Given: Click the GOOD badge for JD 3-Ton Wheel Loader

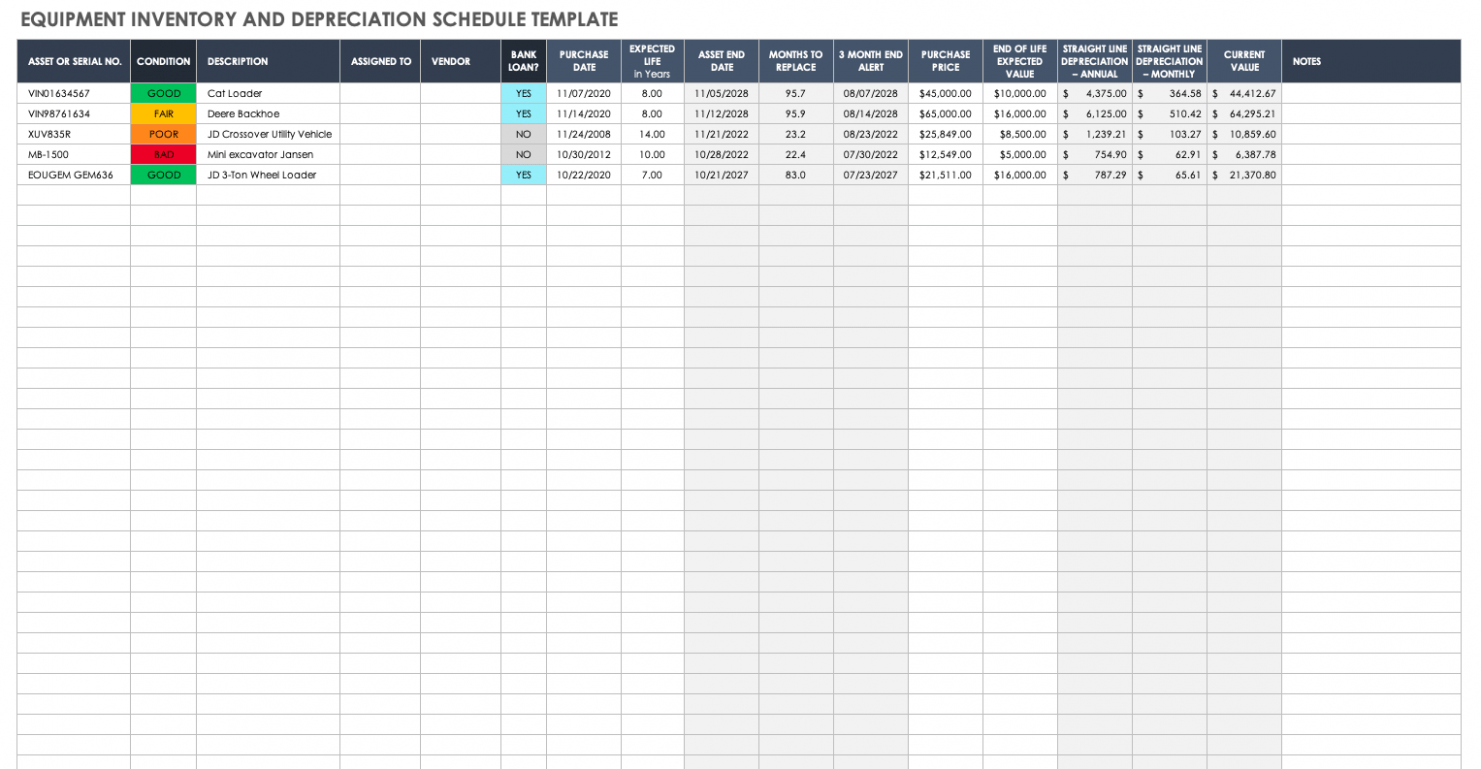Looking at the screenshot, I should pos(163,174).
